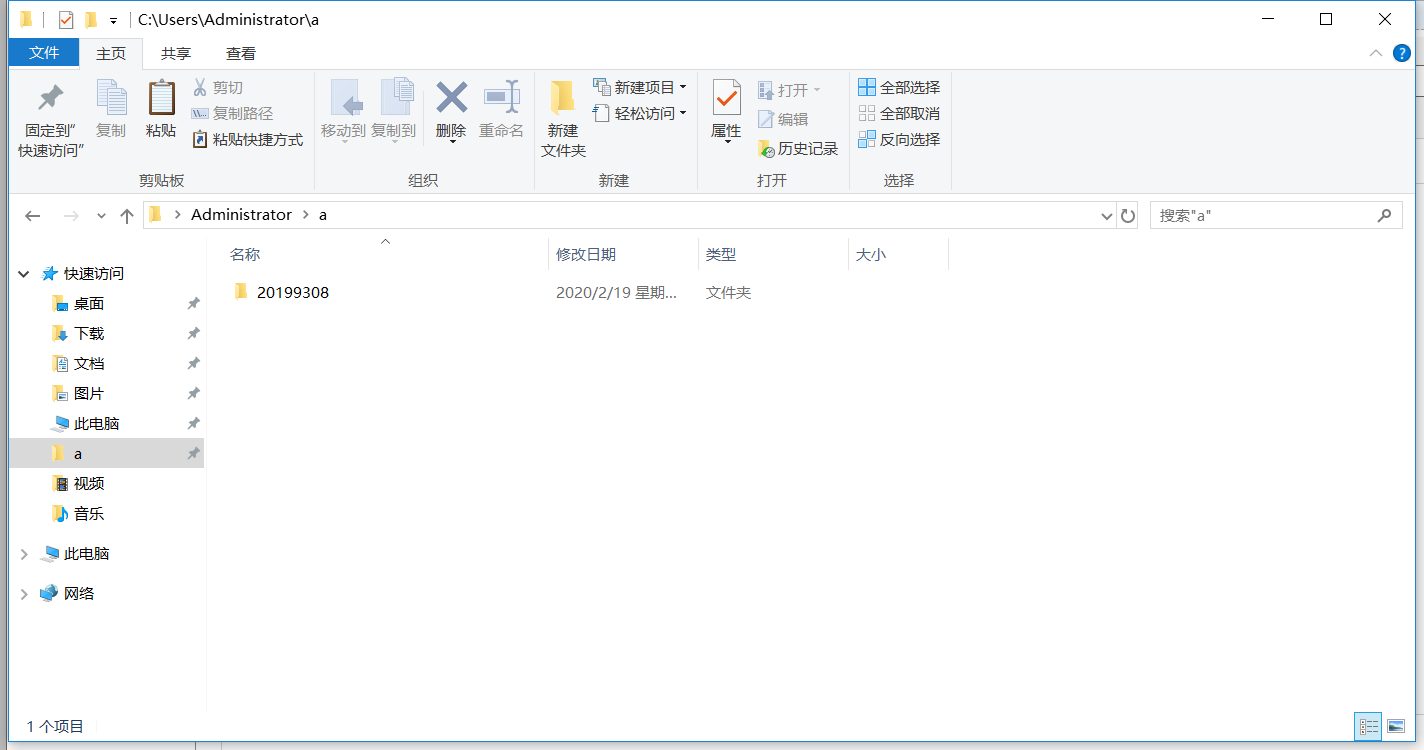Image resolution: width=1424 pixels, height=750 pixels.
Task: Expand This PC (此电脑) tree node
Action: (x=24, y=554)
